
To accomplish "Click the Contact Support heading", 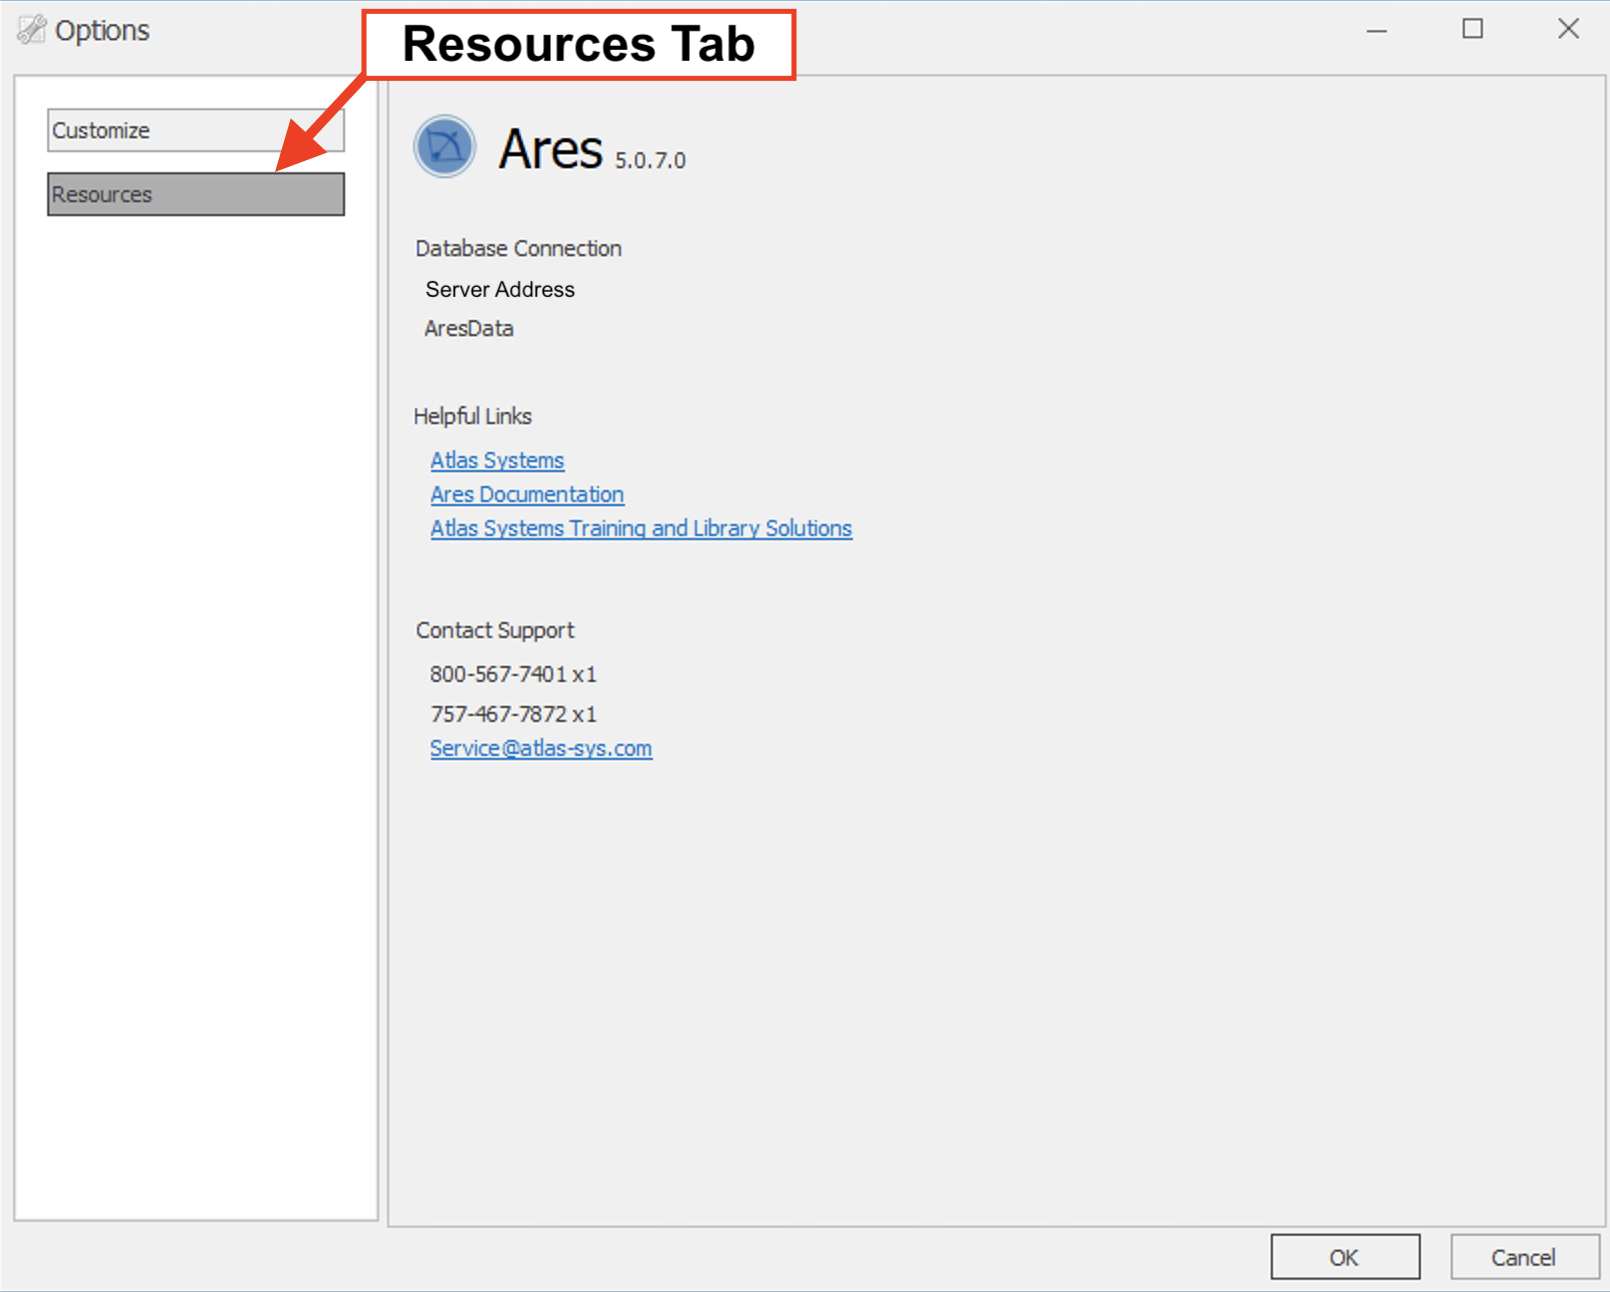I will click(495, 630).
